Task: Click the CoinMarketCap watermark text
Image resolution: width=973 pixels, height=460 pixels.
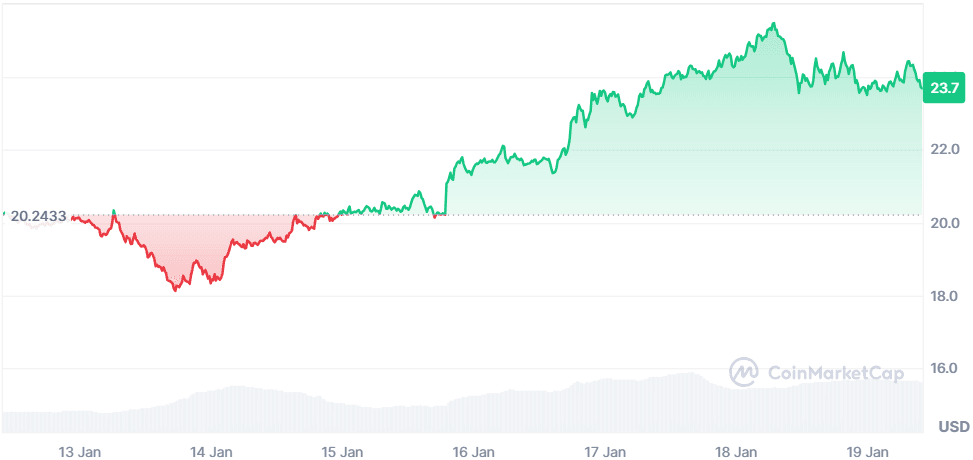Action: [x=835, y=372]
